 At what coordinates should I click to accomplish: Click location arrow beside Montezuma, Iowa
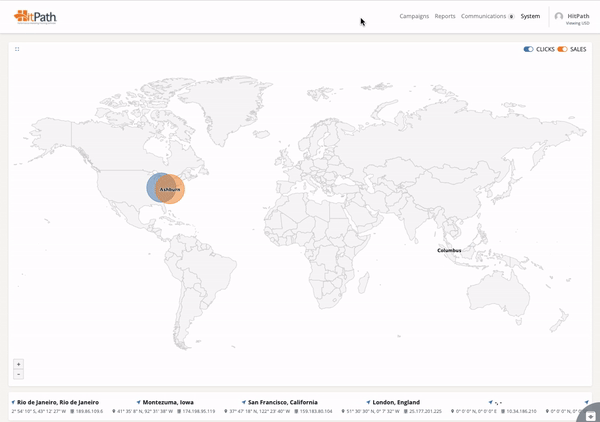pos(138,402)
